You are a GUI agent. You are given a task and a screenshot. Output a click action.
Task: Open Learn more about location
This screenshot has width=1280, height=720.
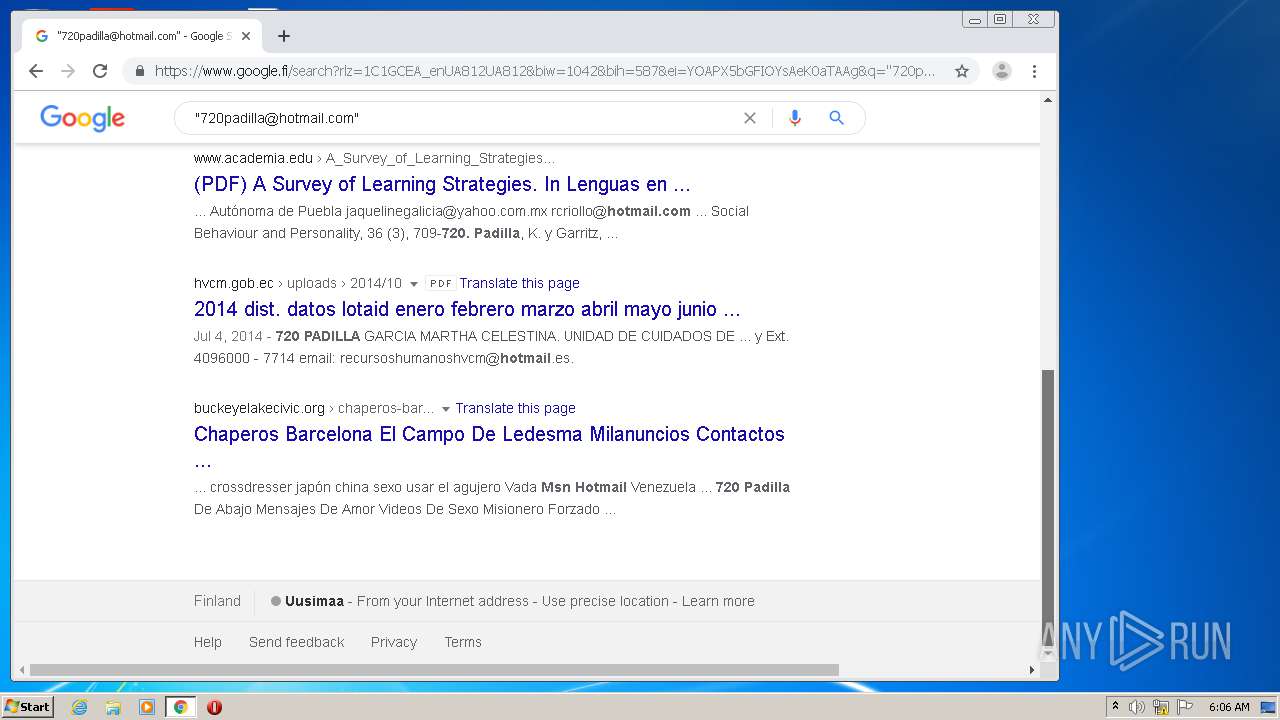tap(718, 601)
